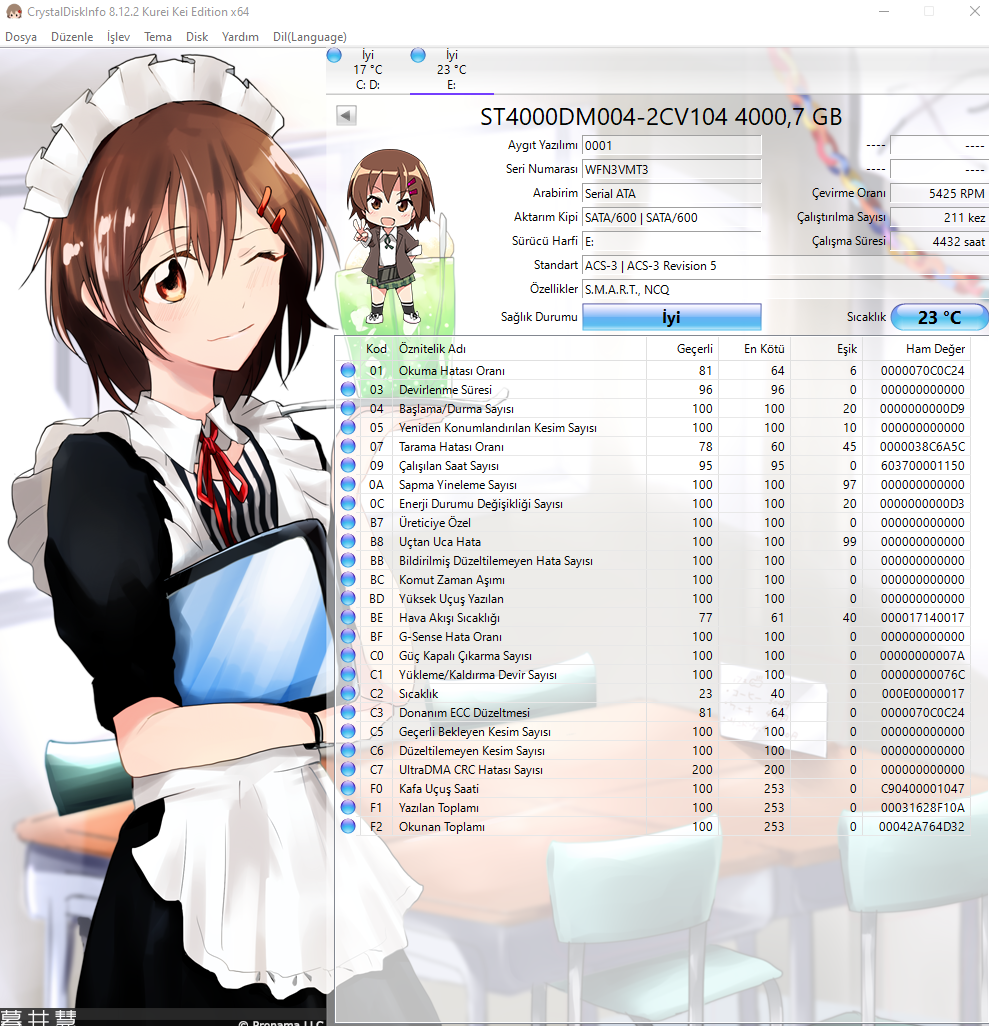Click status icon for Tarama Hatası Oranı
This screenshot has height=1026, width=989.
[348, 446]
